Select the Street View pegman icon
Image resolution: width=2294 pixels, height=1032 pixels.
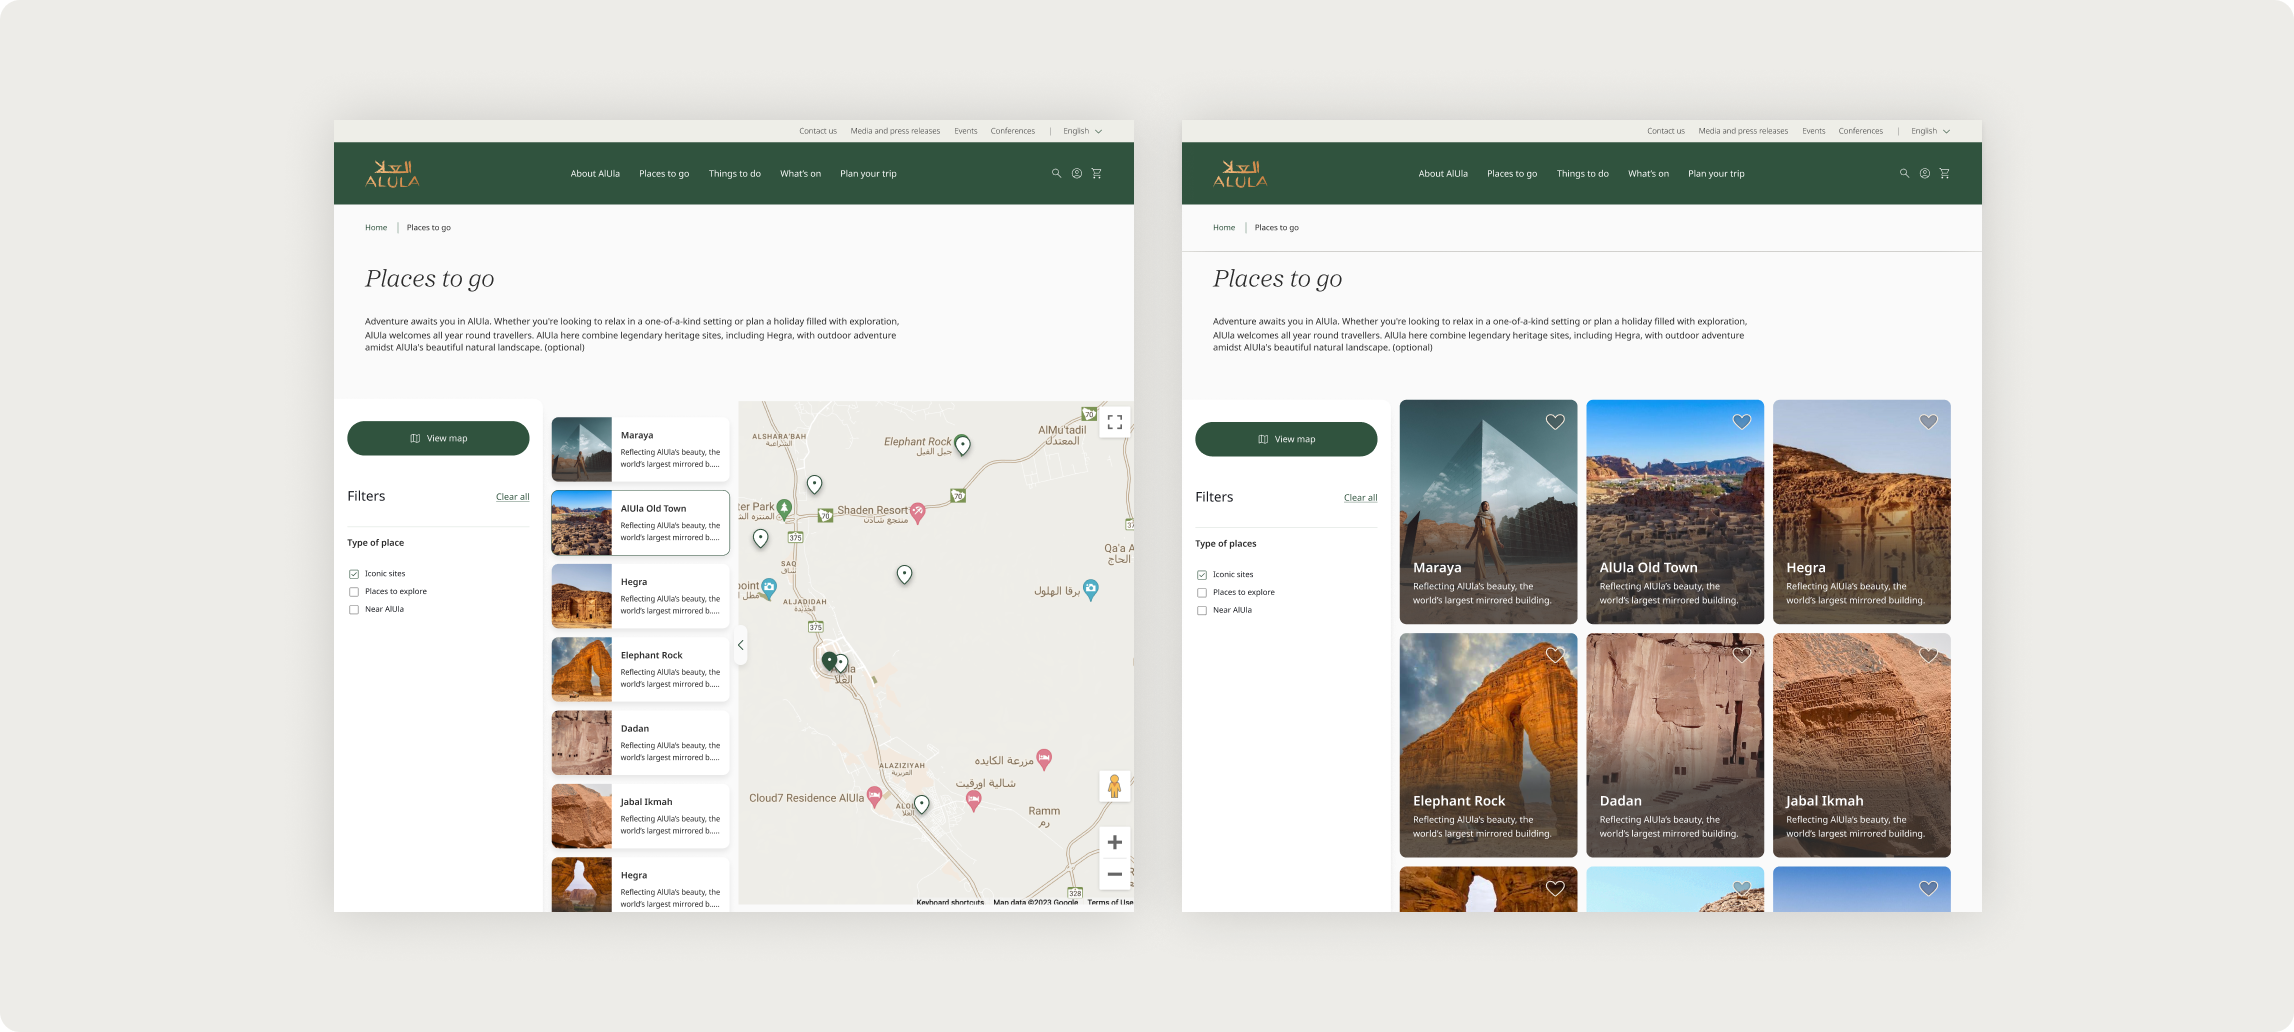pos(1114,787)
